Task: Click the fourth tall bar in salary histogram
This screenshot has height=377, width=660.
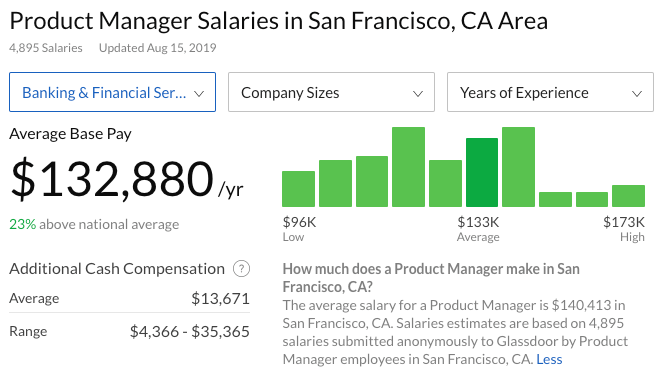Action: (x=408, y=167)
